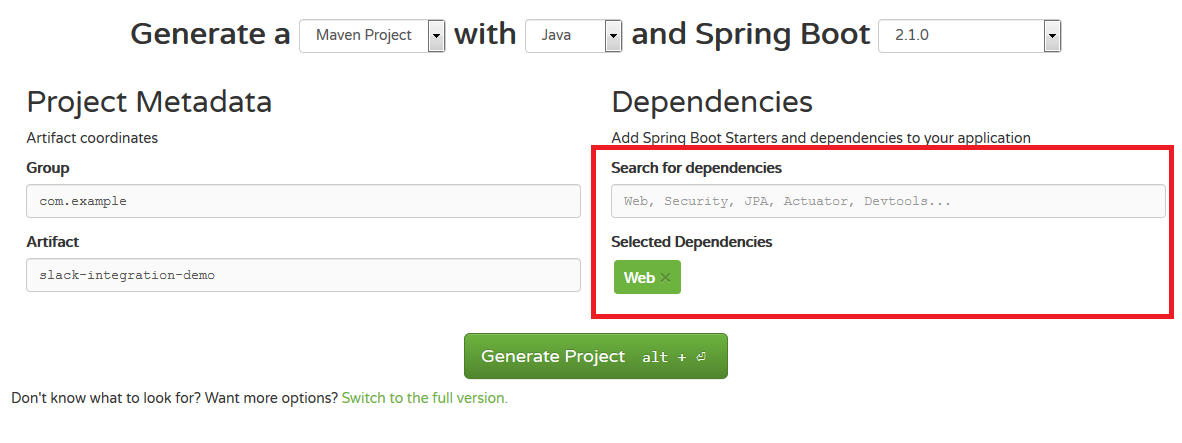Focus the Group field containing com.example

pyautogui.click(x=303, y=201)
